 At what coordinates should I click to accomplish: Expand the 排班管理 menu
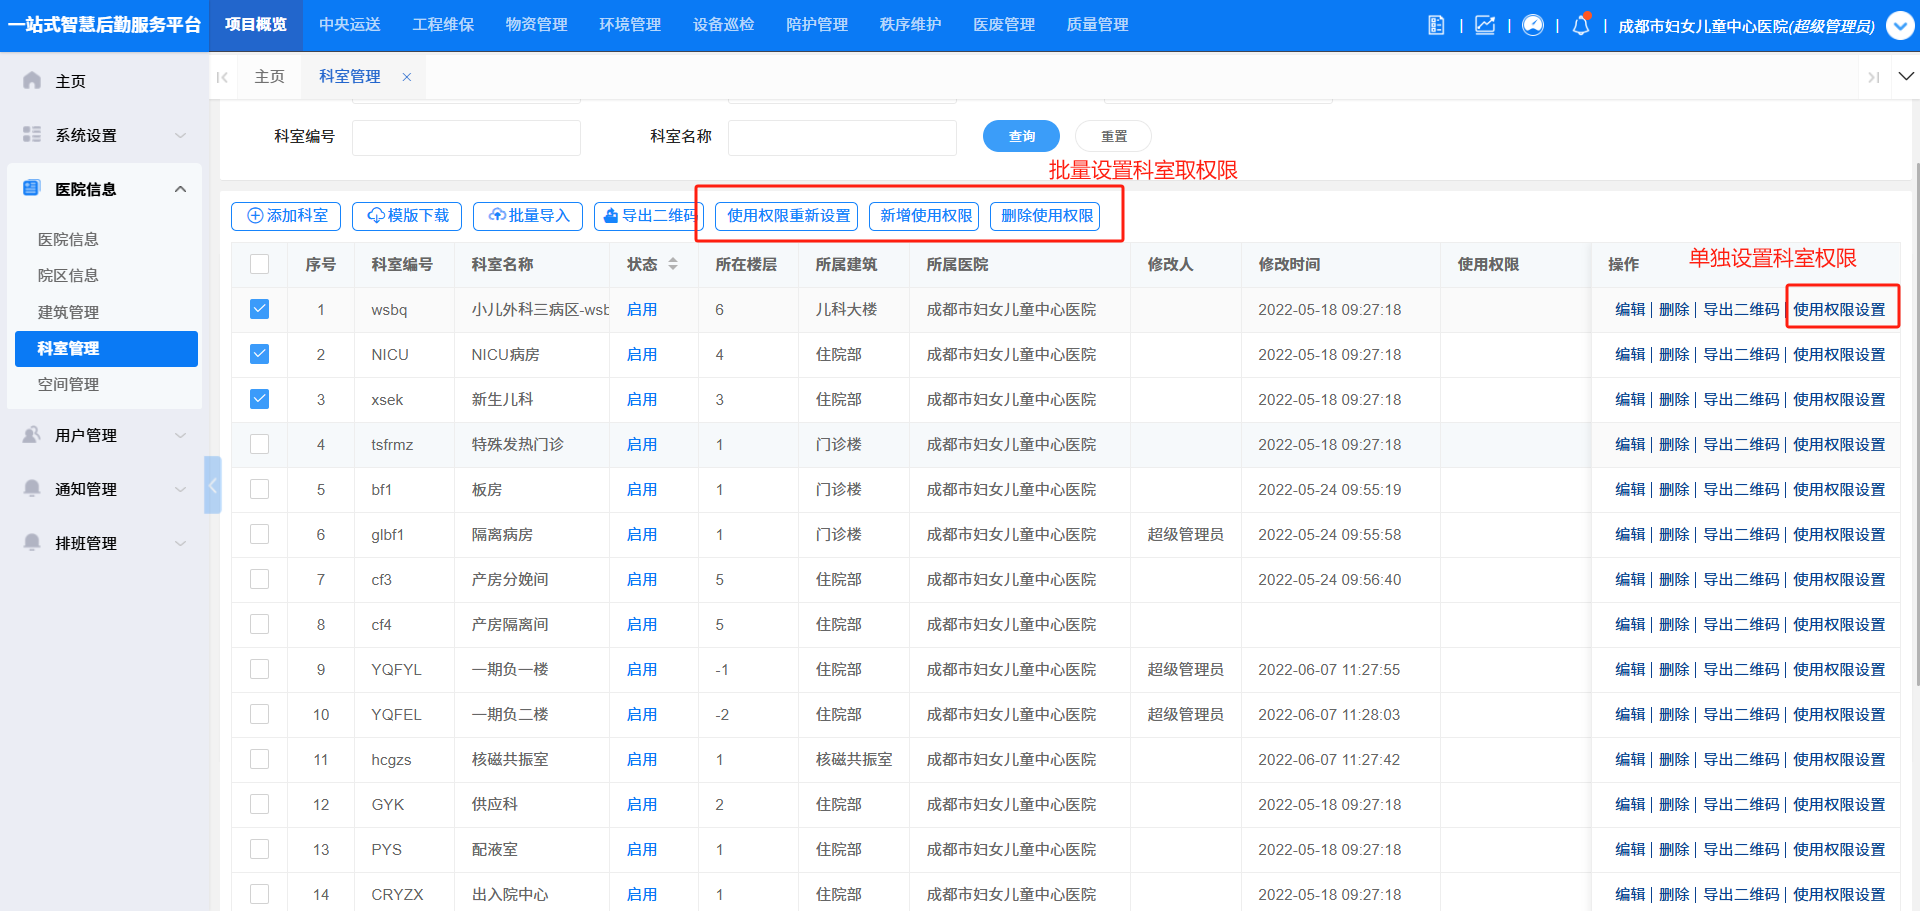[x=180, y=543]
